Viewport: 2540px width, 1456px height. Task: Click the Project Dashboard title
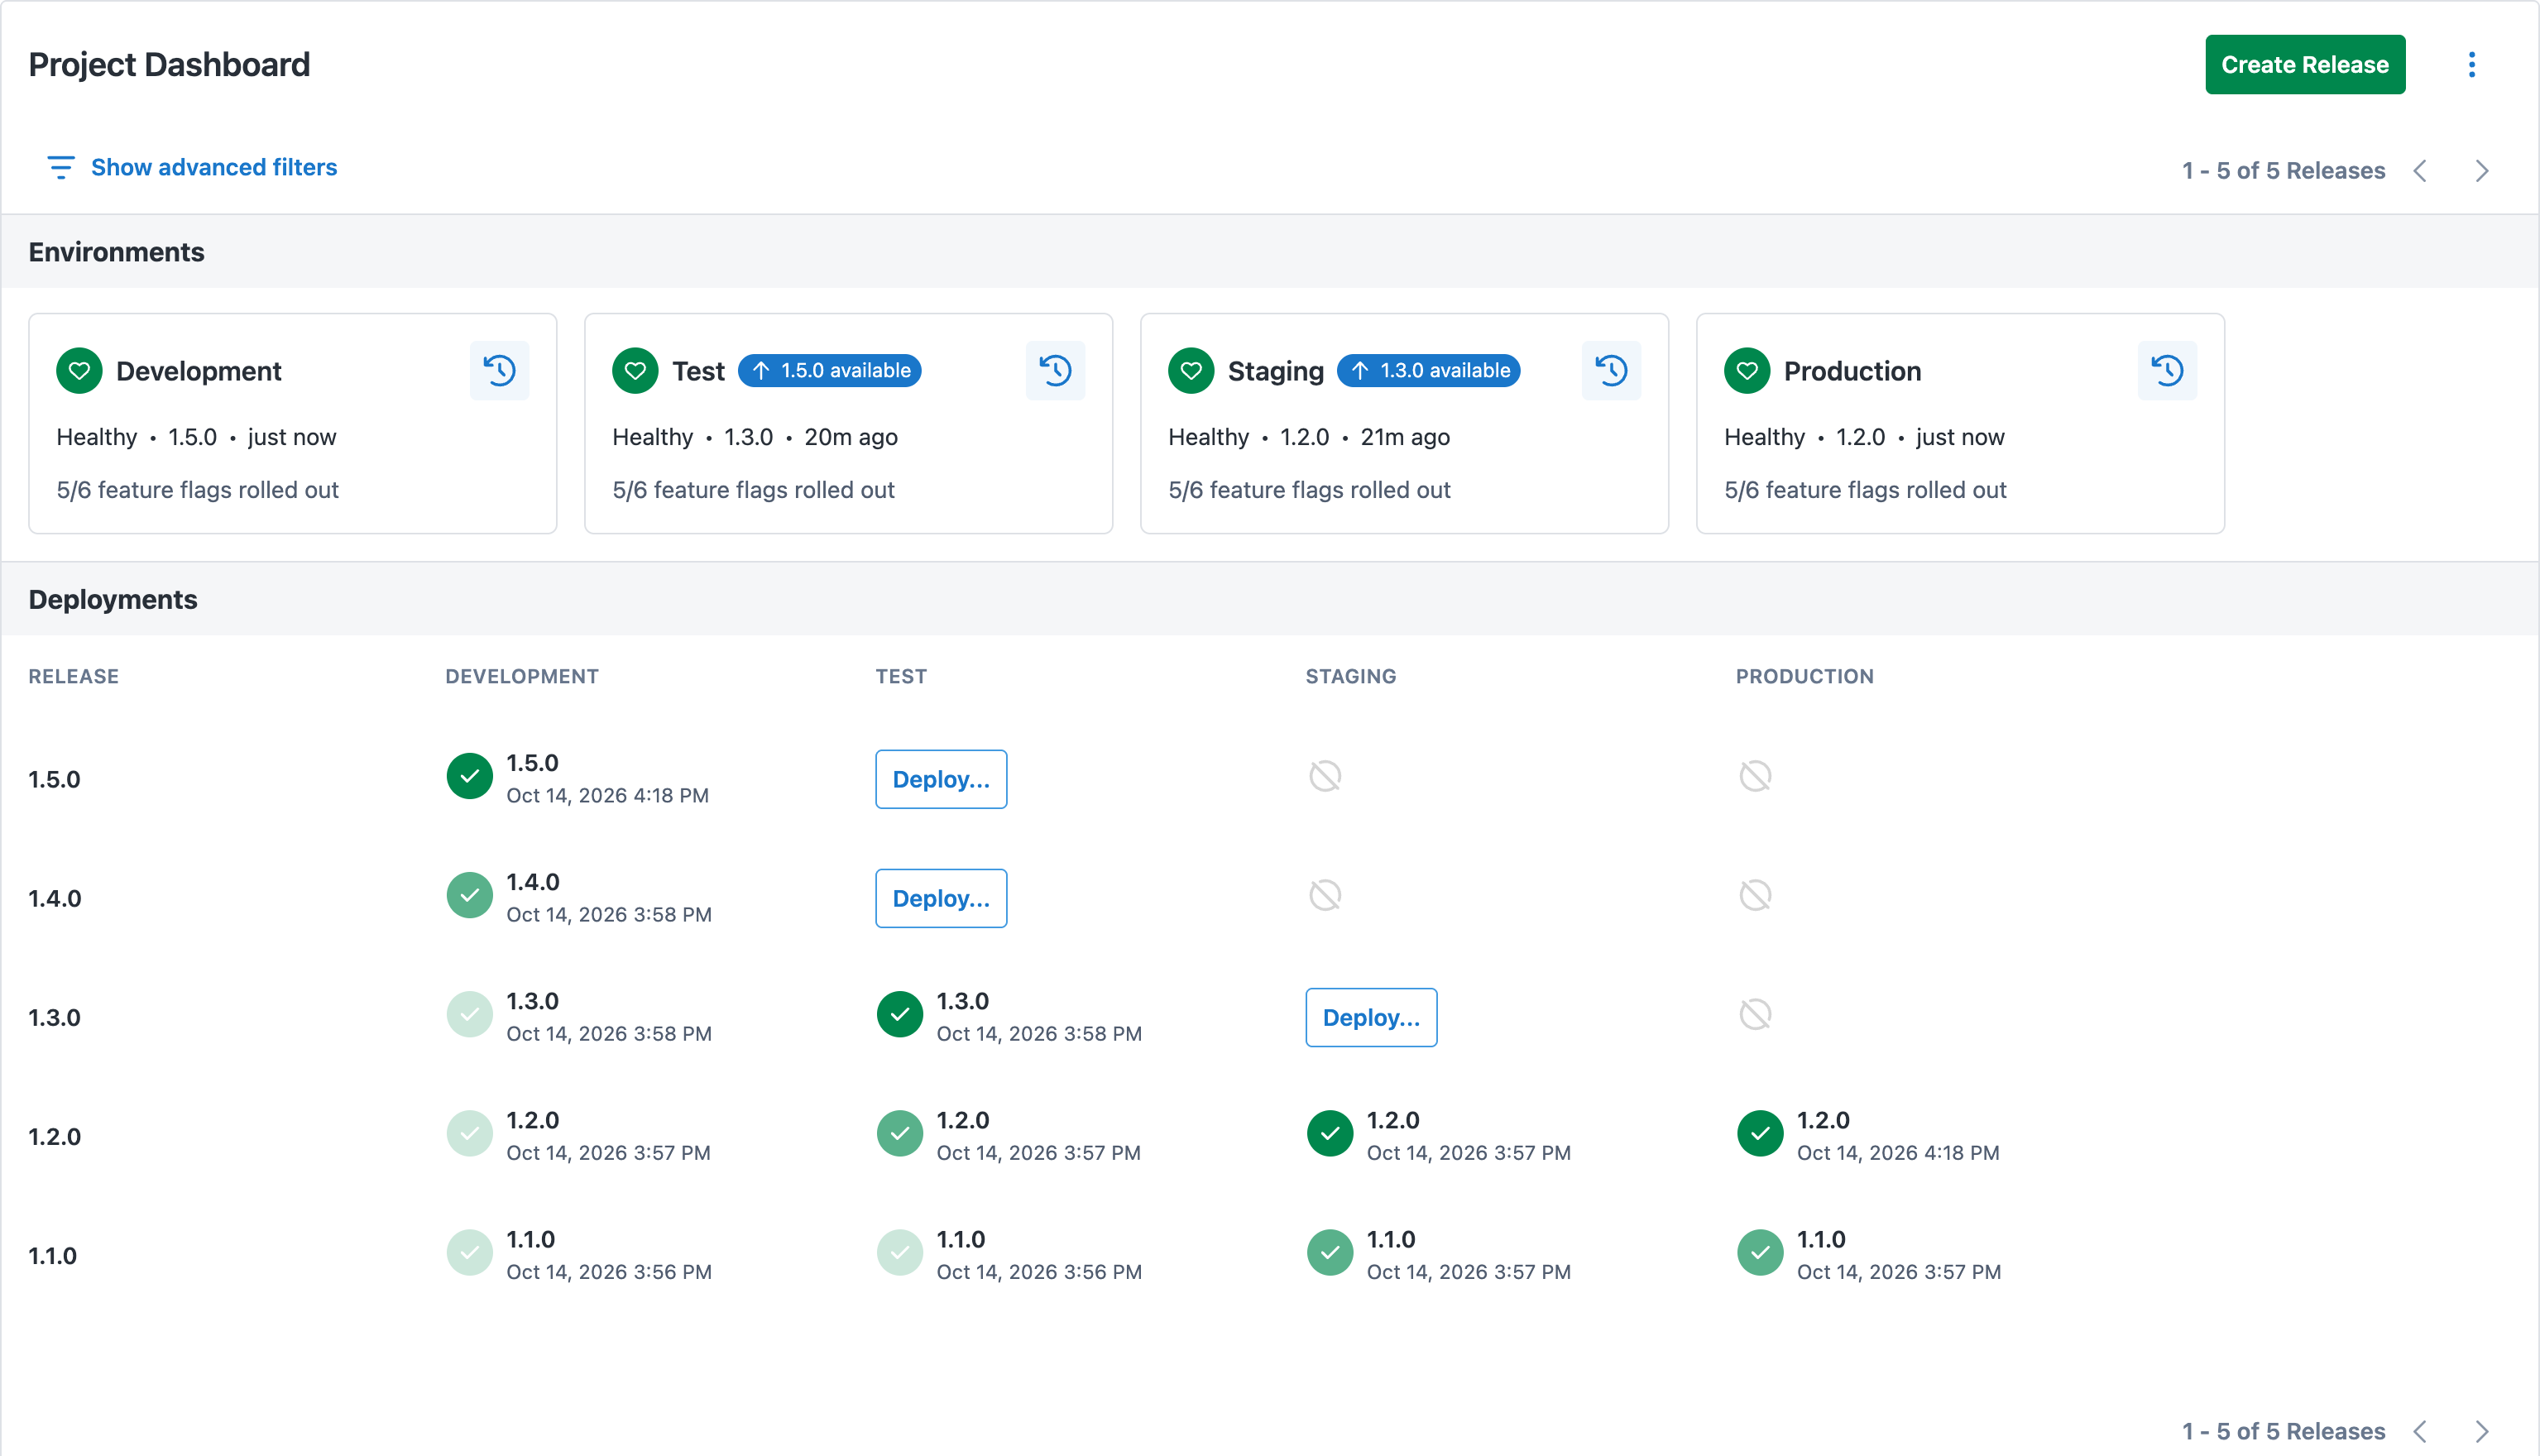tap(169, 65)
